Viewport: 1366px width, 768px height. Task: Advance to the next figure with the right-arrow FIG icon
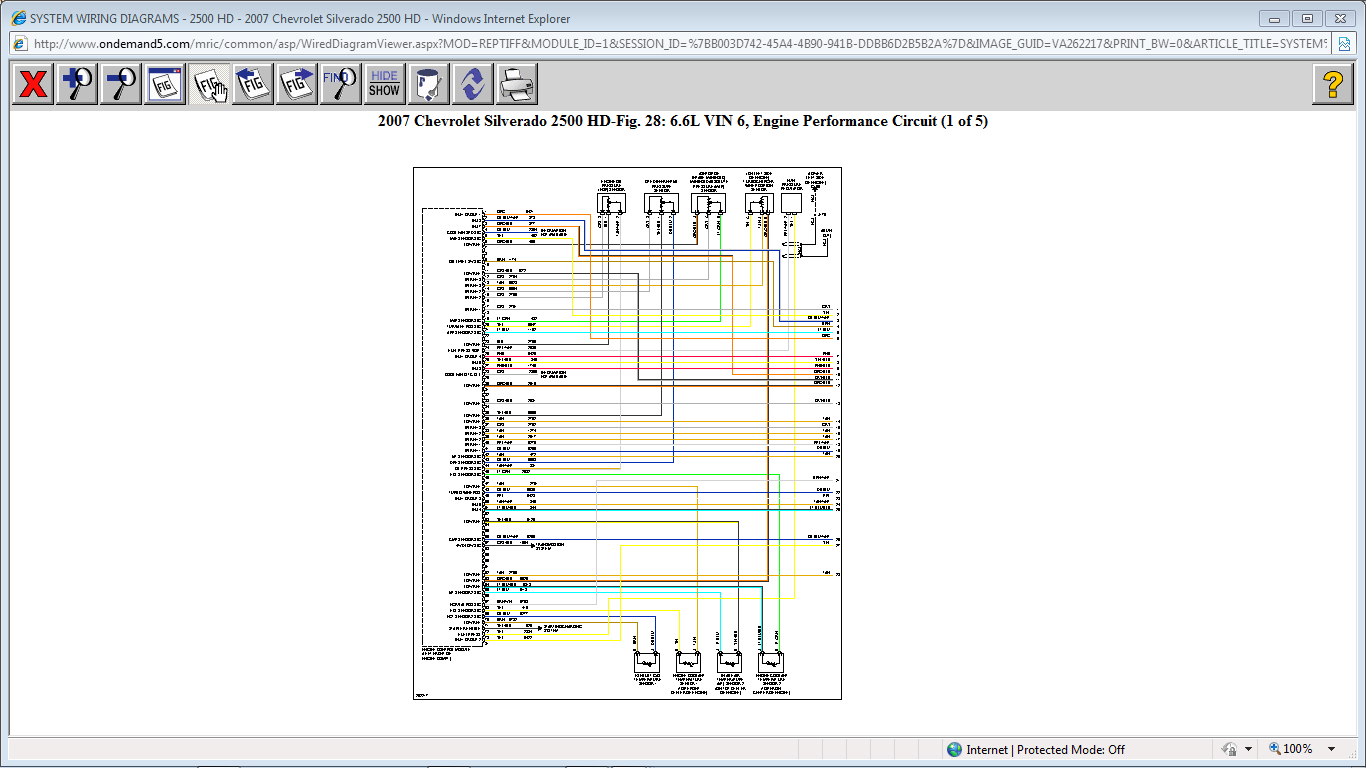pos(296,83)
